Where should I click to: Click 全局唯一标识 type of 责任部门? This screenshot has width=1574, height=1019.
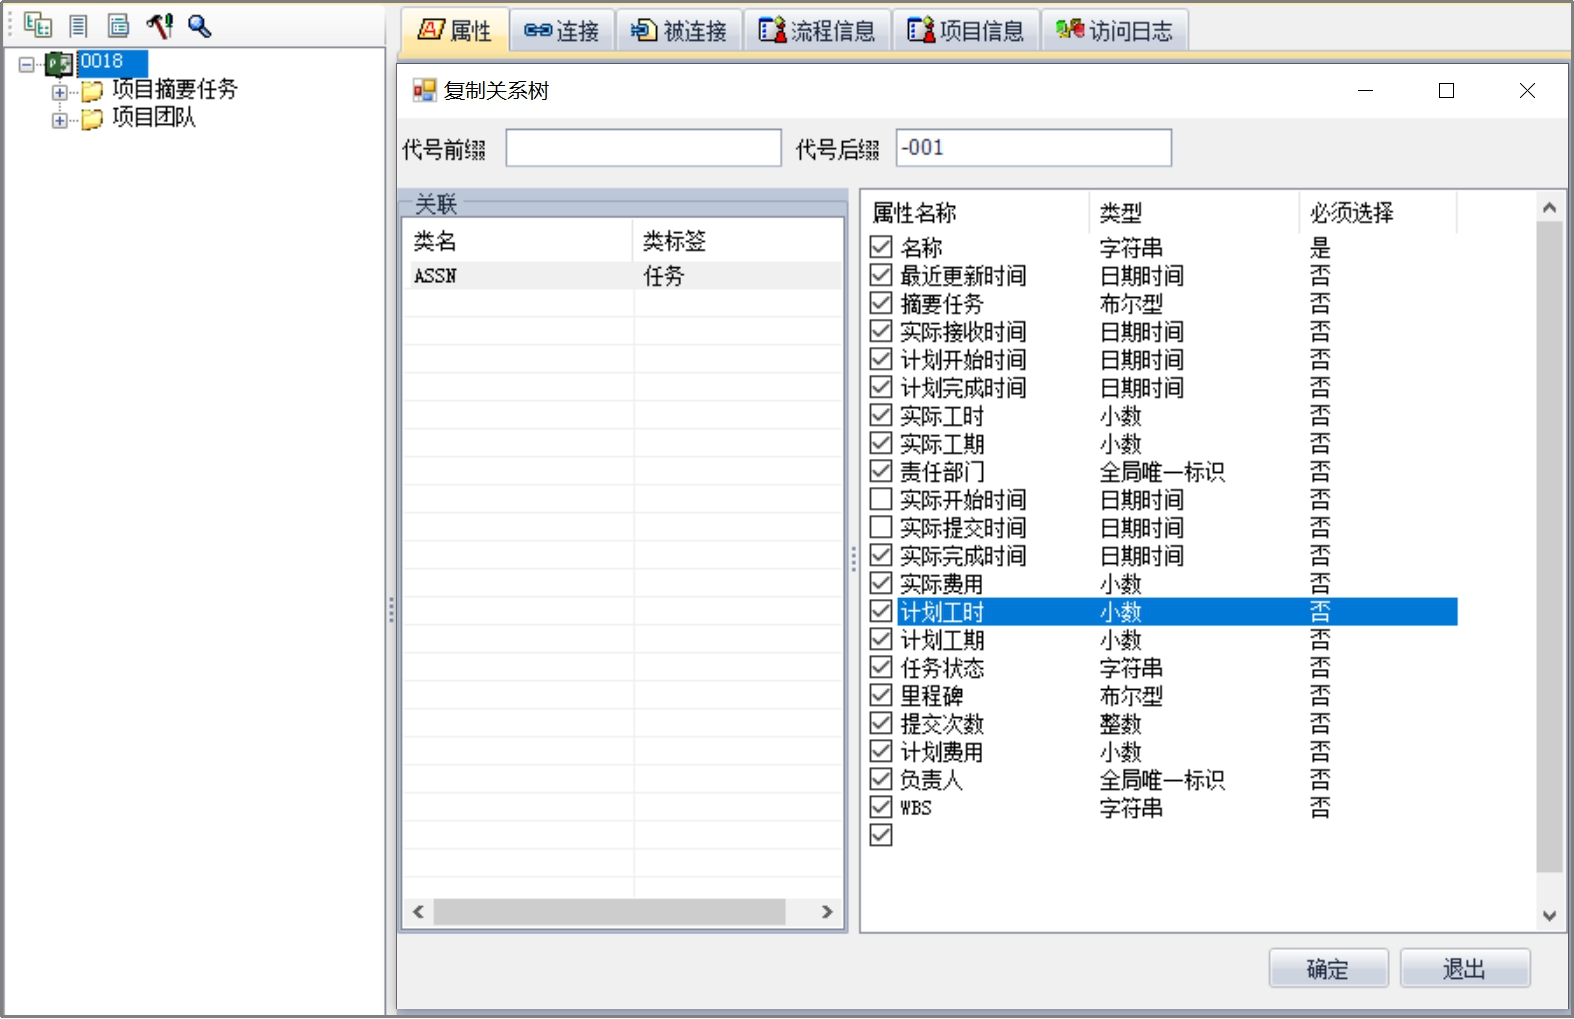tap(1162, 472)
